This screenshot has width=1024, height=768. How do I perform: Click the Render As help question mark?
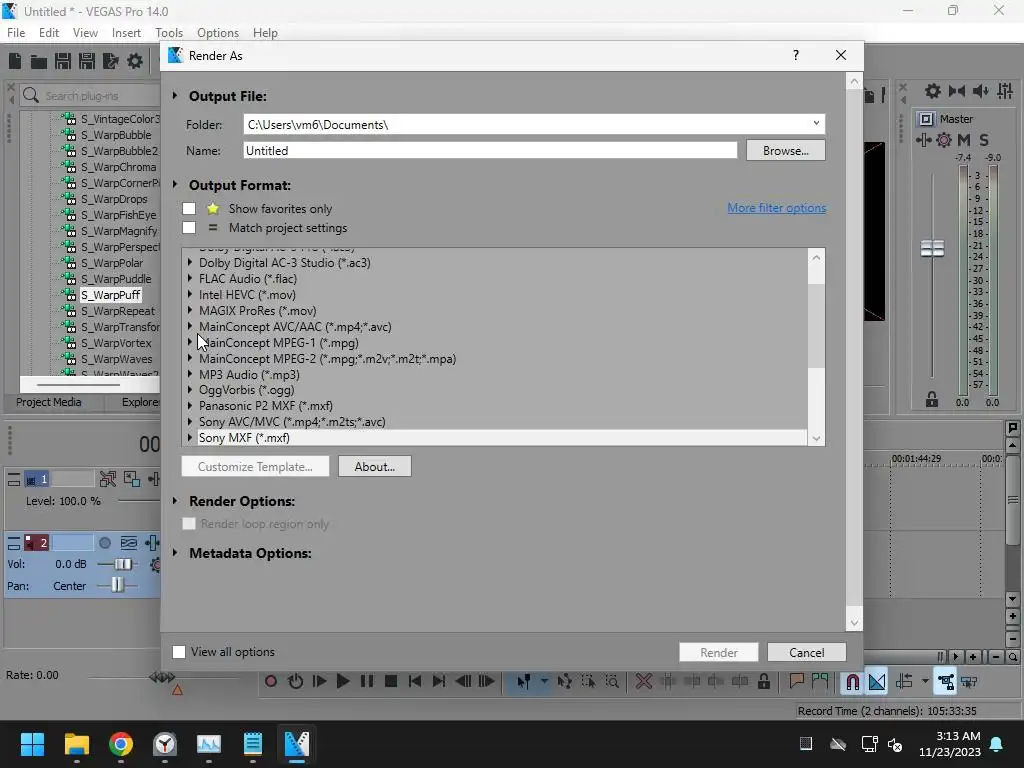click(795, 56)
